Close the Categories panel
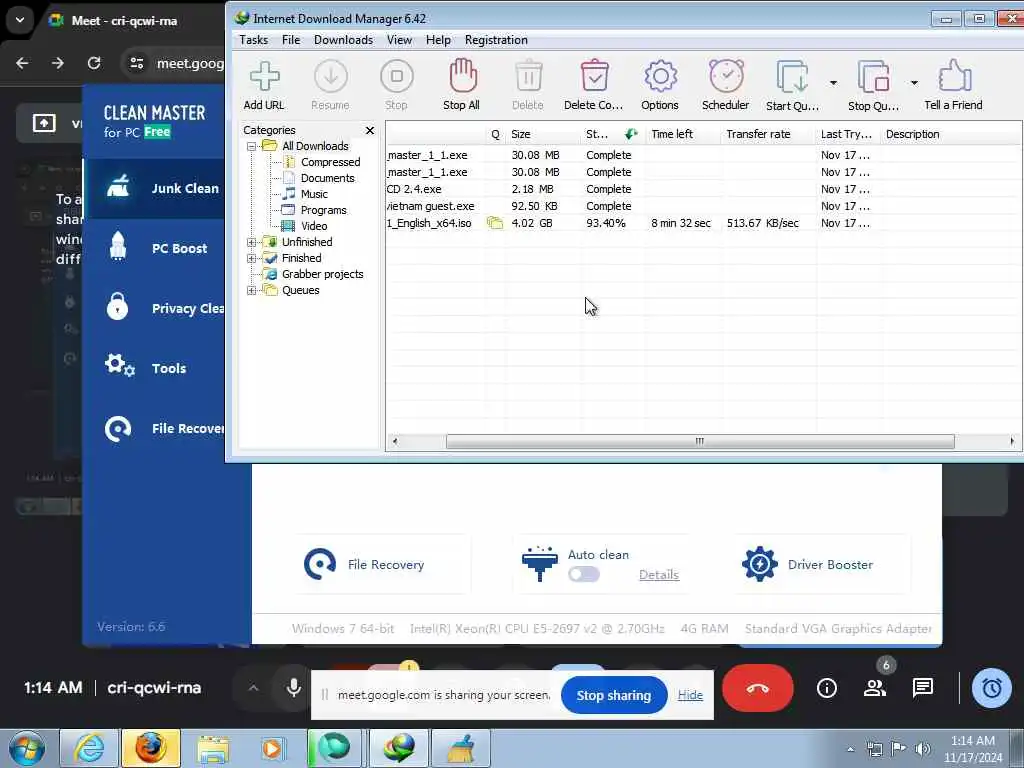 (370, 131)
